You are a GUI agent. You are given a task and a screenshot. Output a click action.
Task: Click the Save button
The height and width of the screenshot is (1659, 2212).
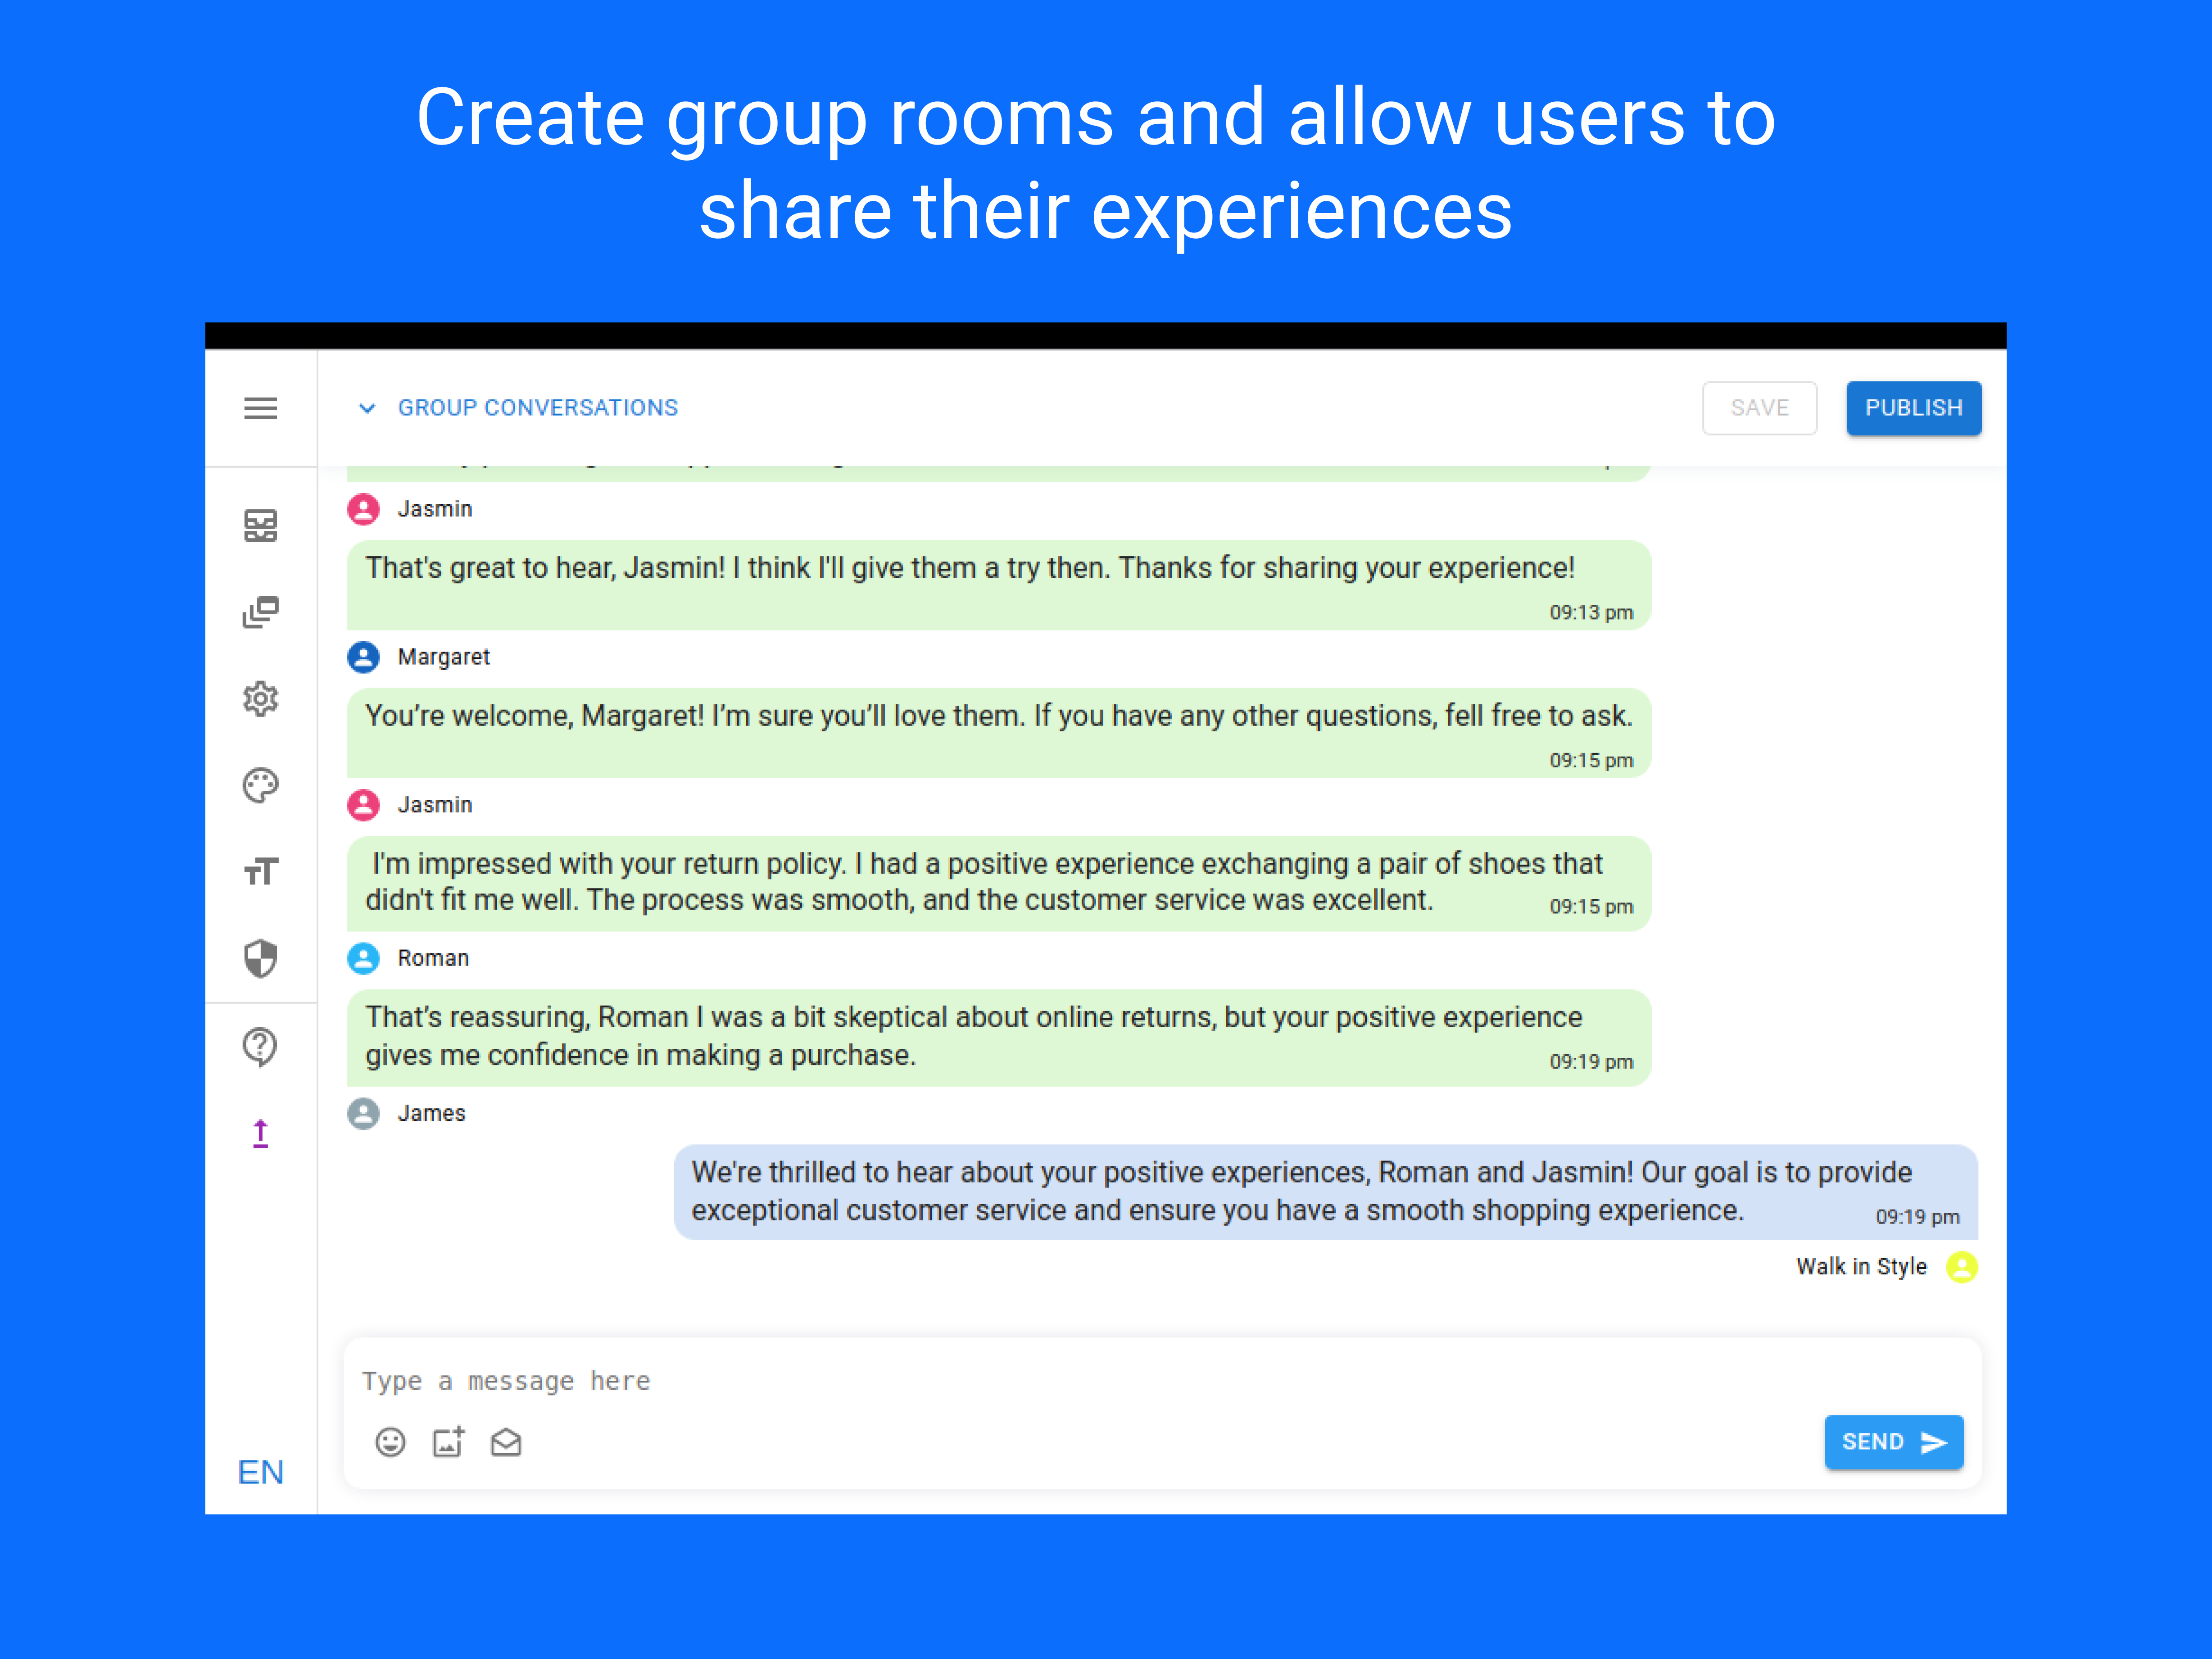tap(1759, 408)
